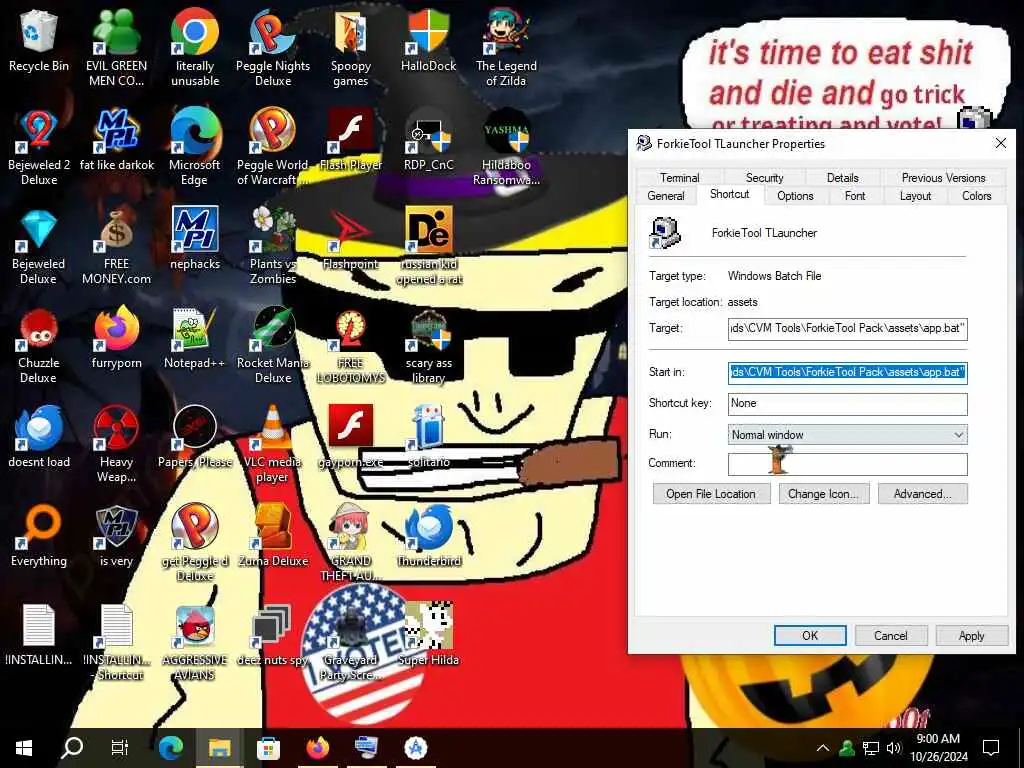Launch Peggle Nights Deluxe shortcut
The width and height of the screenshot is (1024, 768).
[x=273, y=48]
